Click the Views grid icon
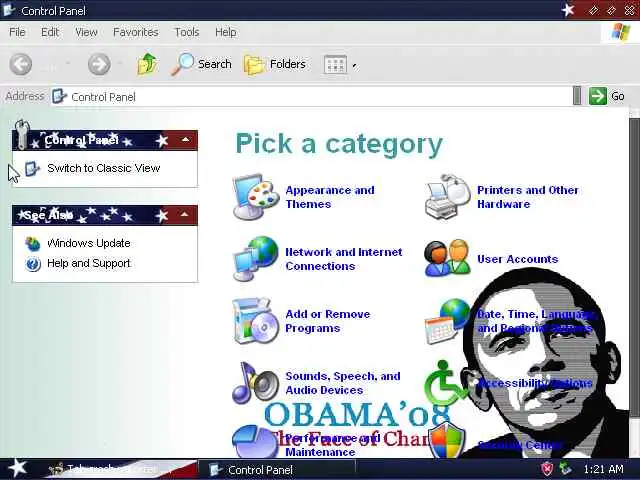 click(335, 64)
